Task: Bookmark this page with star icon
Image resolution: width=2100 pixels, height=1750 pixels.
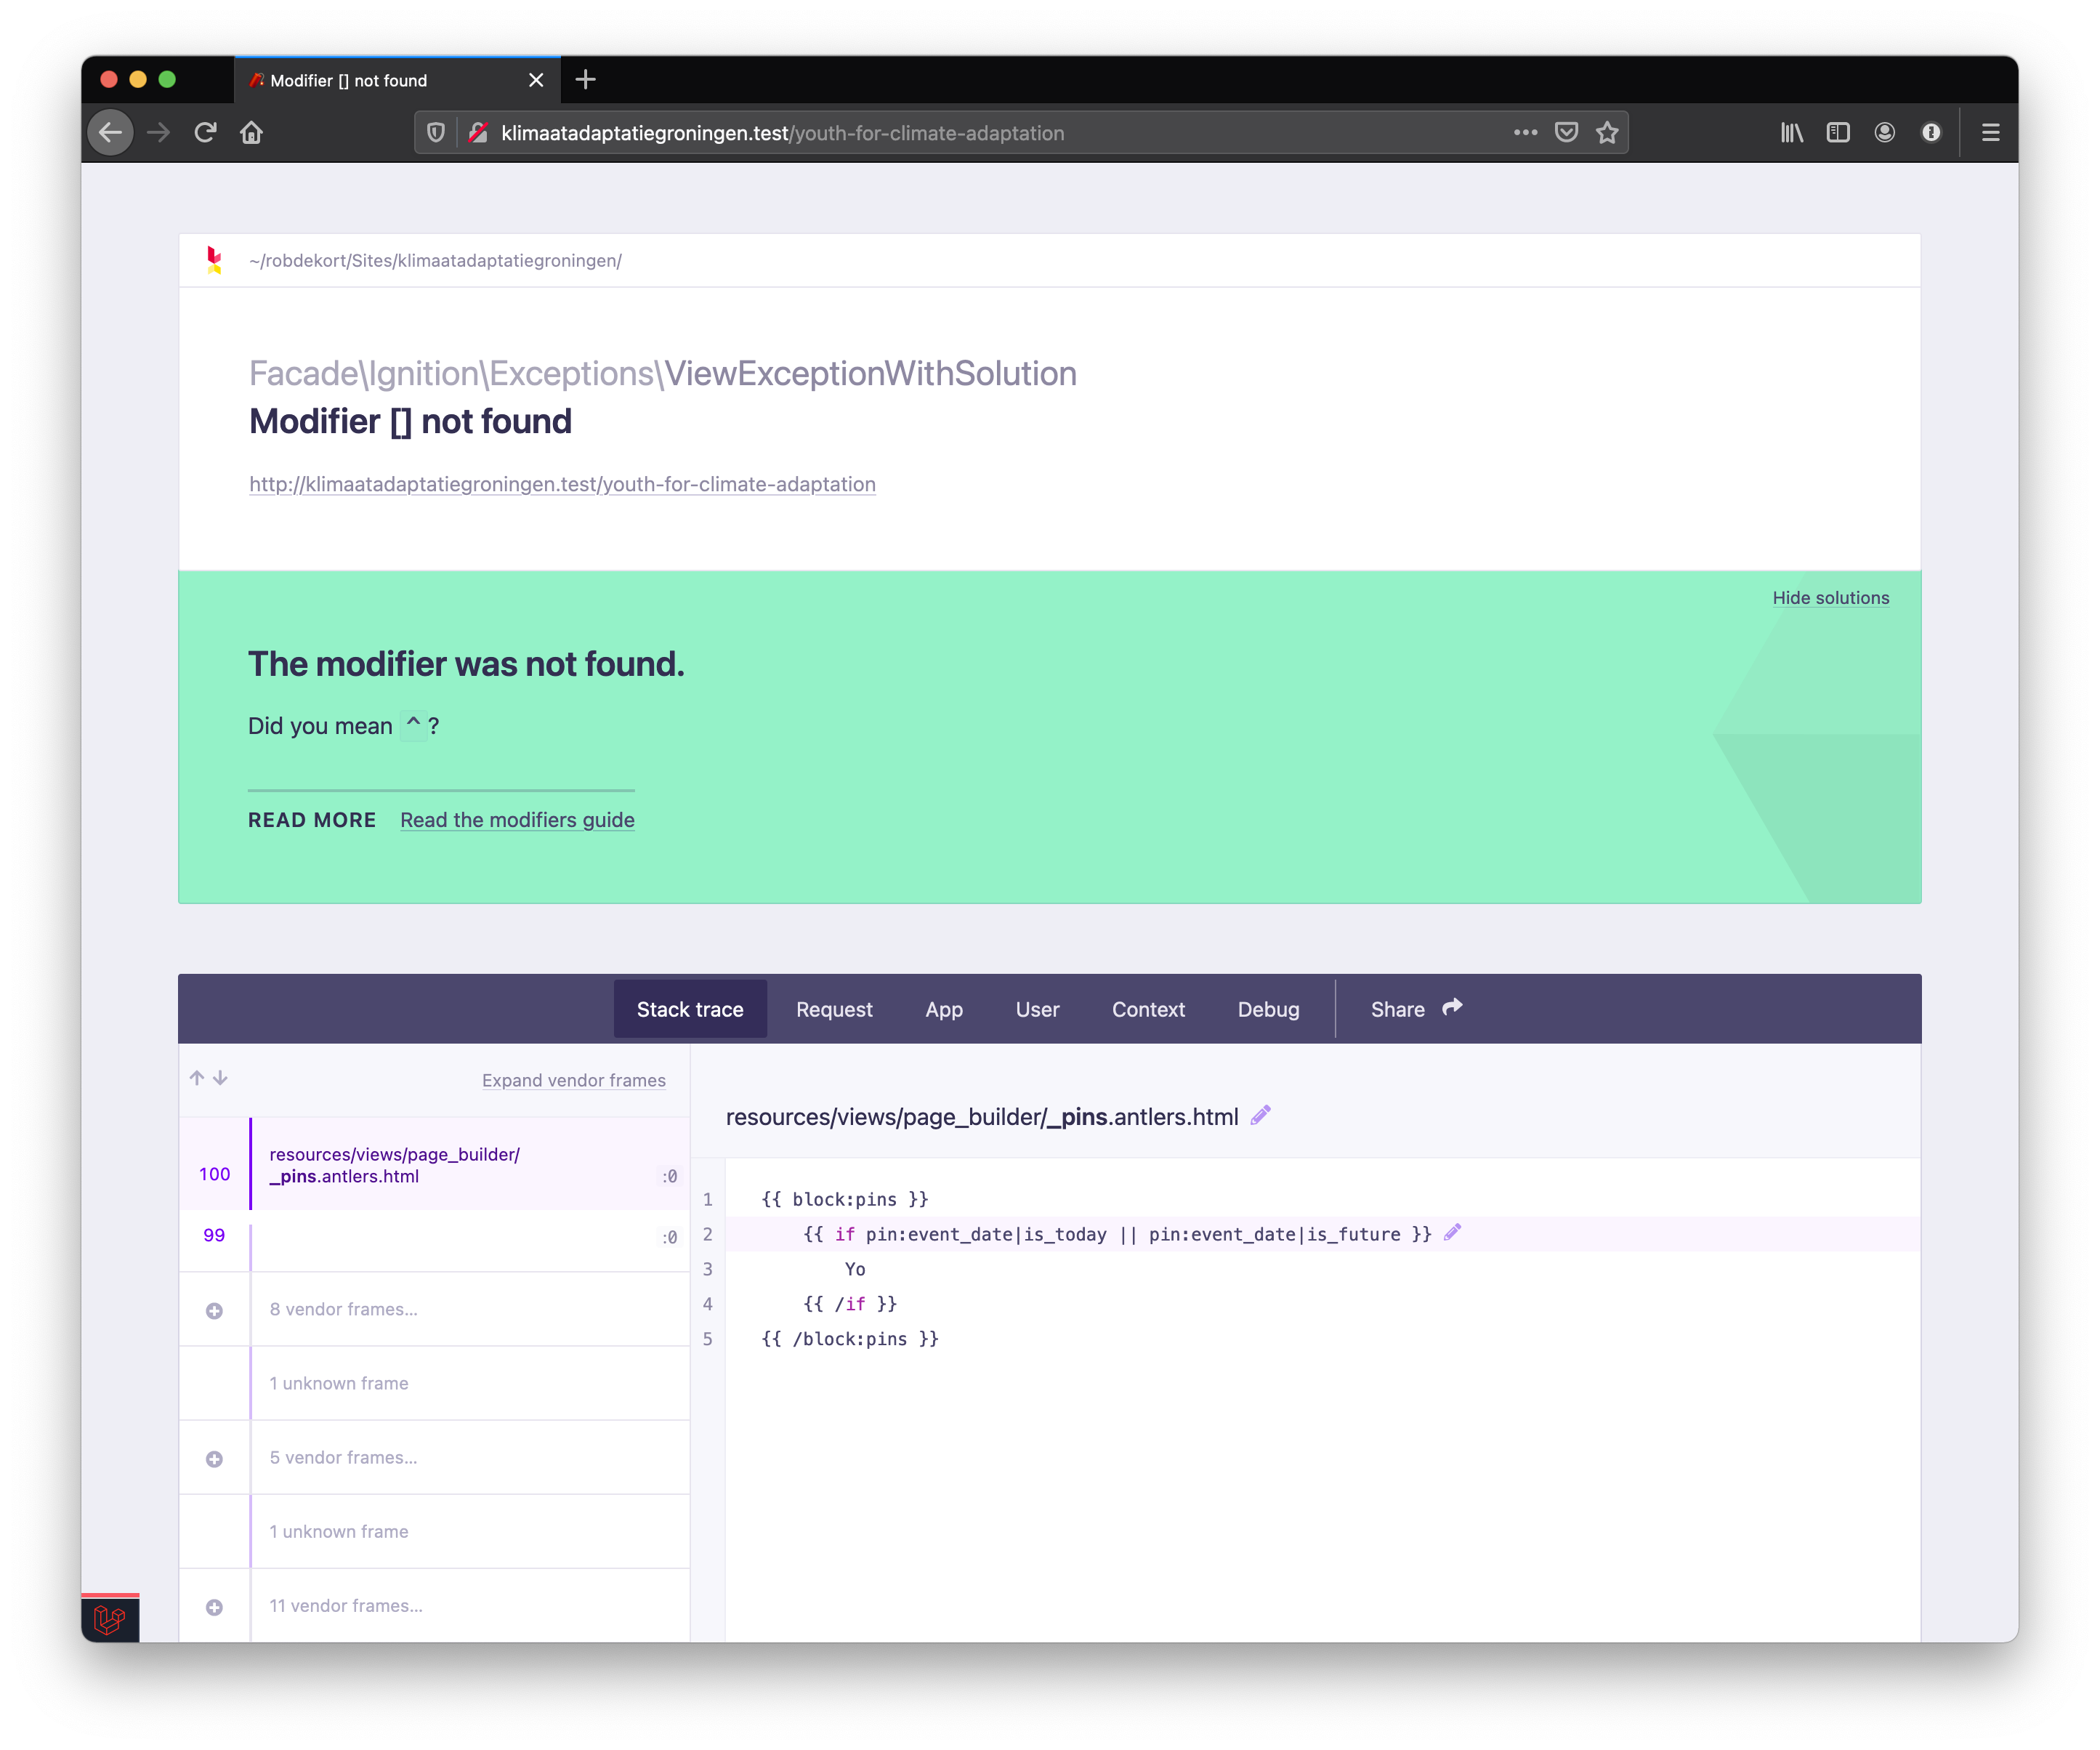Action: click(1606, 132)
